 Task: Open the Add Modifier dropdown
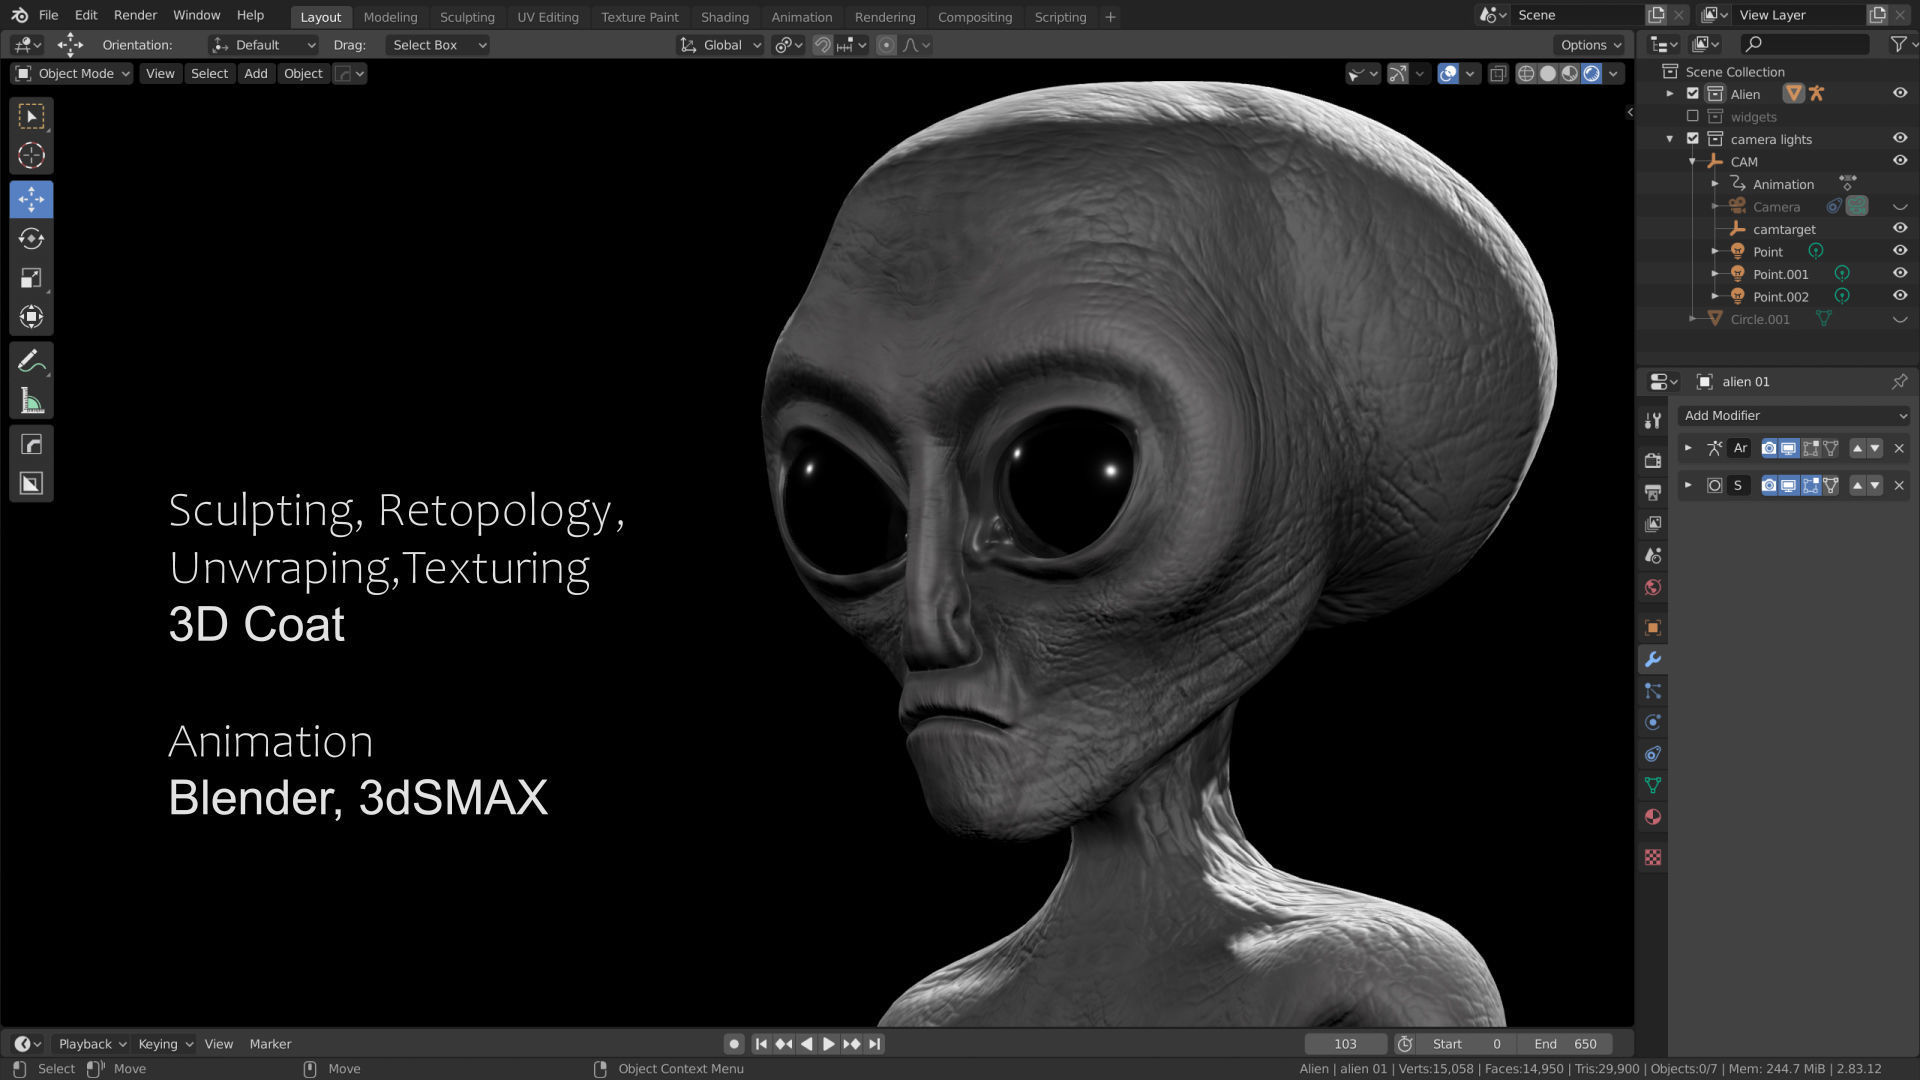[x=1794, y=415]
